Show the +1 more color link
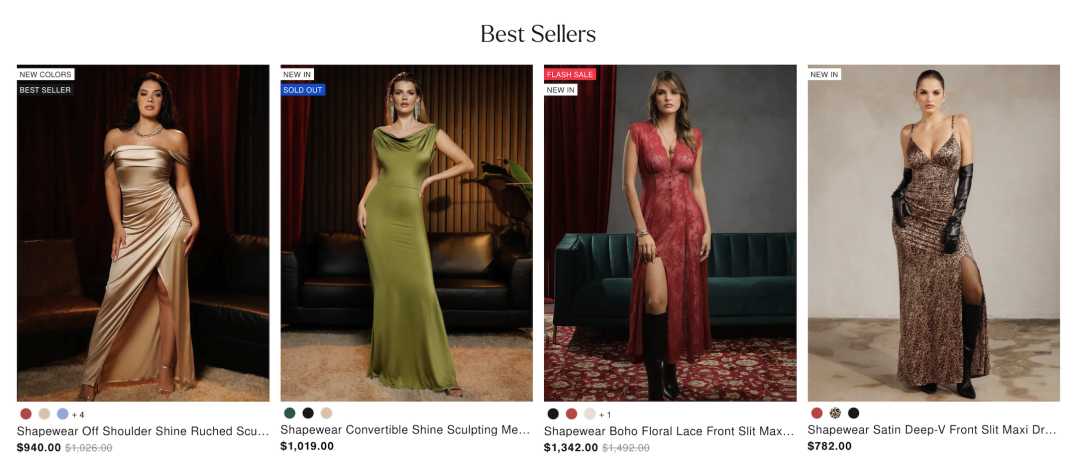The width and height of the screenshot is (1080, 470). (605, 415)
